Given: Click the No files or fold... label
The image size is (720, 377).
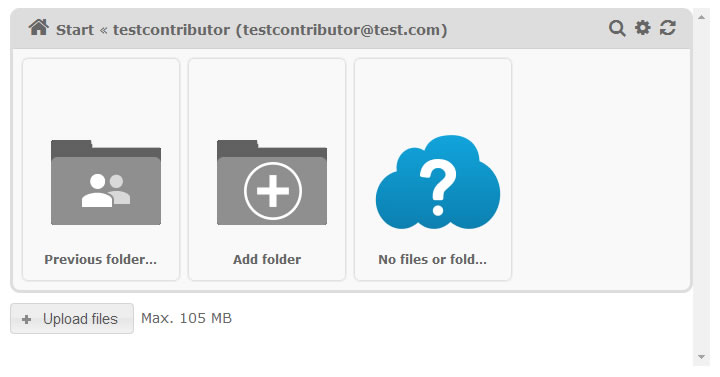Looking at the screenshot, I should point(433,259).
